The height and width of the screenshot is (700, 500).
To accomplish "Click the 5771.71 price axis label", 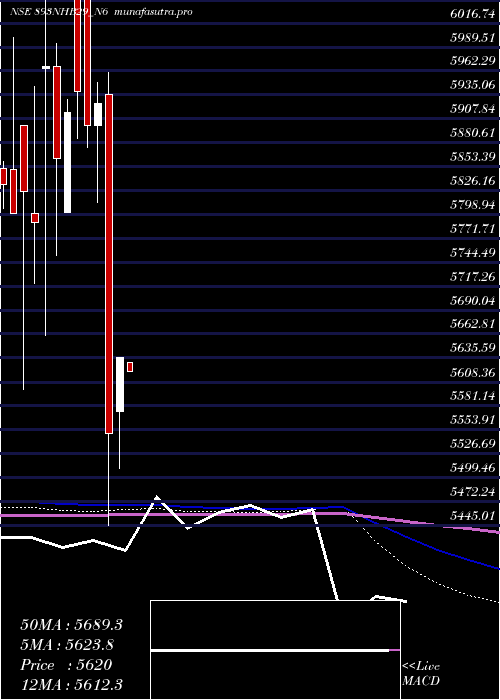I will (473, 229).
